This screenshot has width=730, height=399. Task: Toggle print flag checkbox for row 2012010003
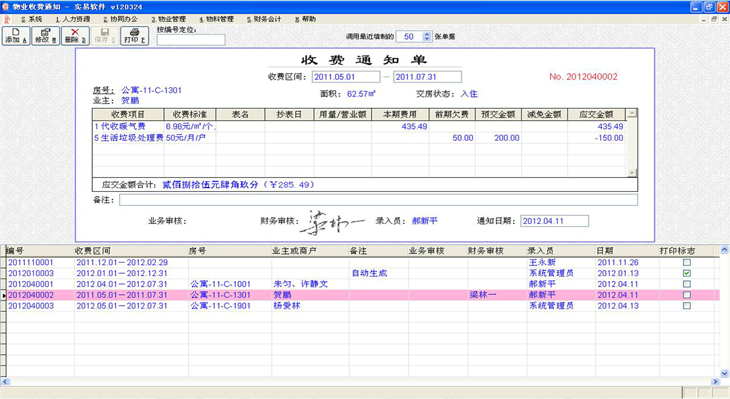(x=687, y=273)
